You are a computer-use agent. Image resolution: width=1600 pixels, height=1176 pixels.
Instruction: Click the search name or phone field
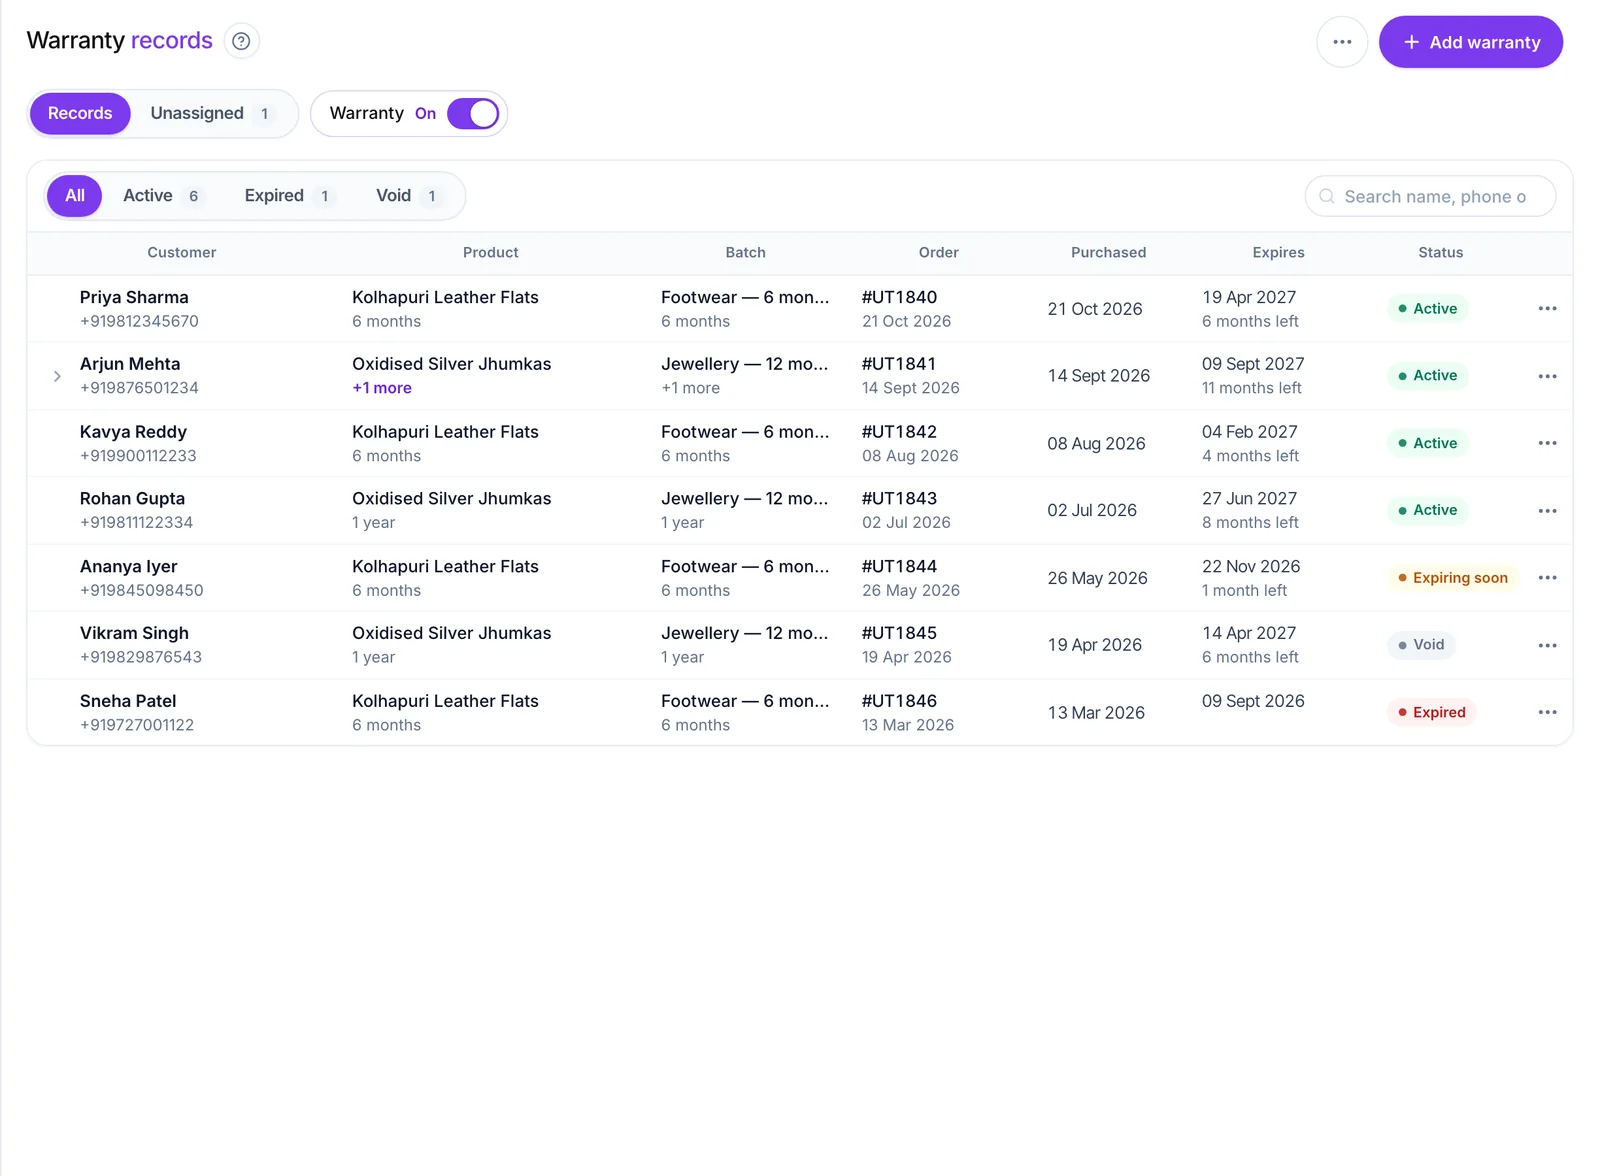click(1430, 196)
